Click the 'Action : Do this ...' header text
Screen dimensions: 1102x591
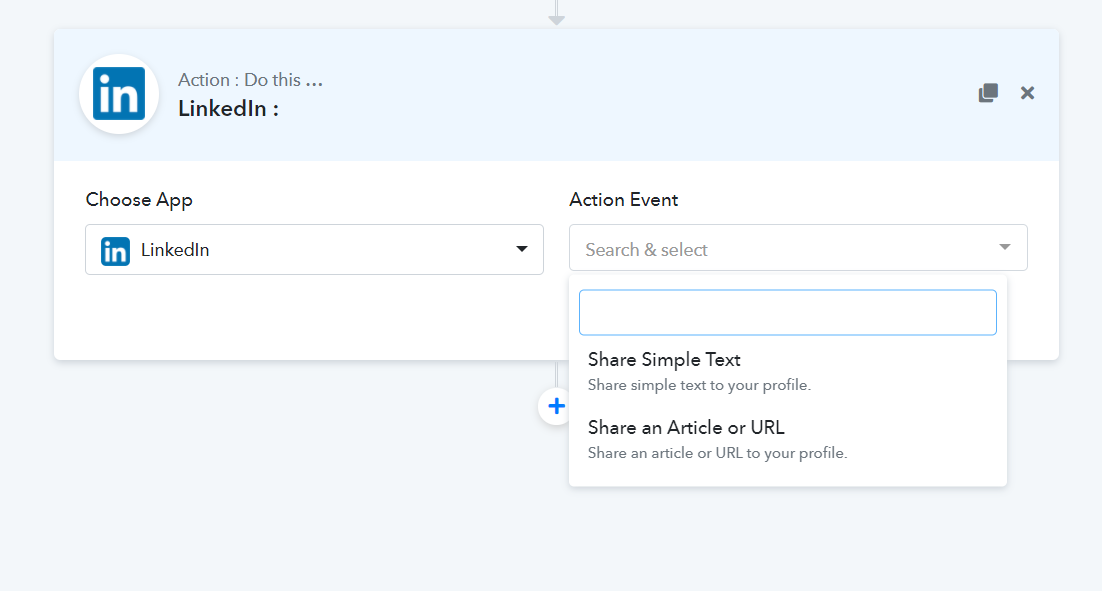[250, 80]
